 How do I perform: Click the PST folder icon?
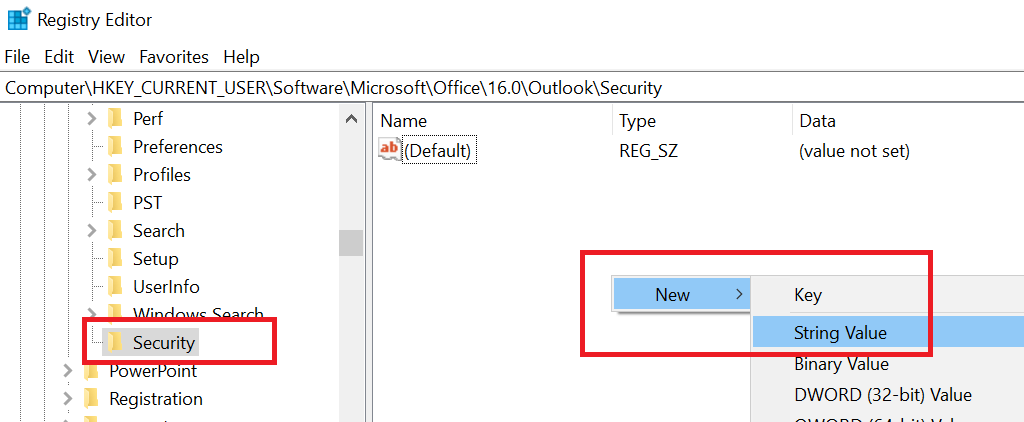pyautogui.click(x=116, y=203)
